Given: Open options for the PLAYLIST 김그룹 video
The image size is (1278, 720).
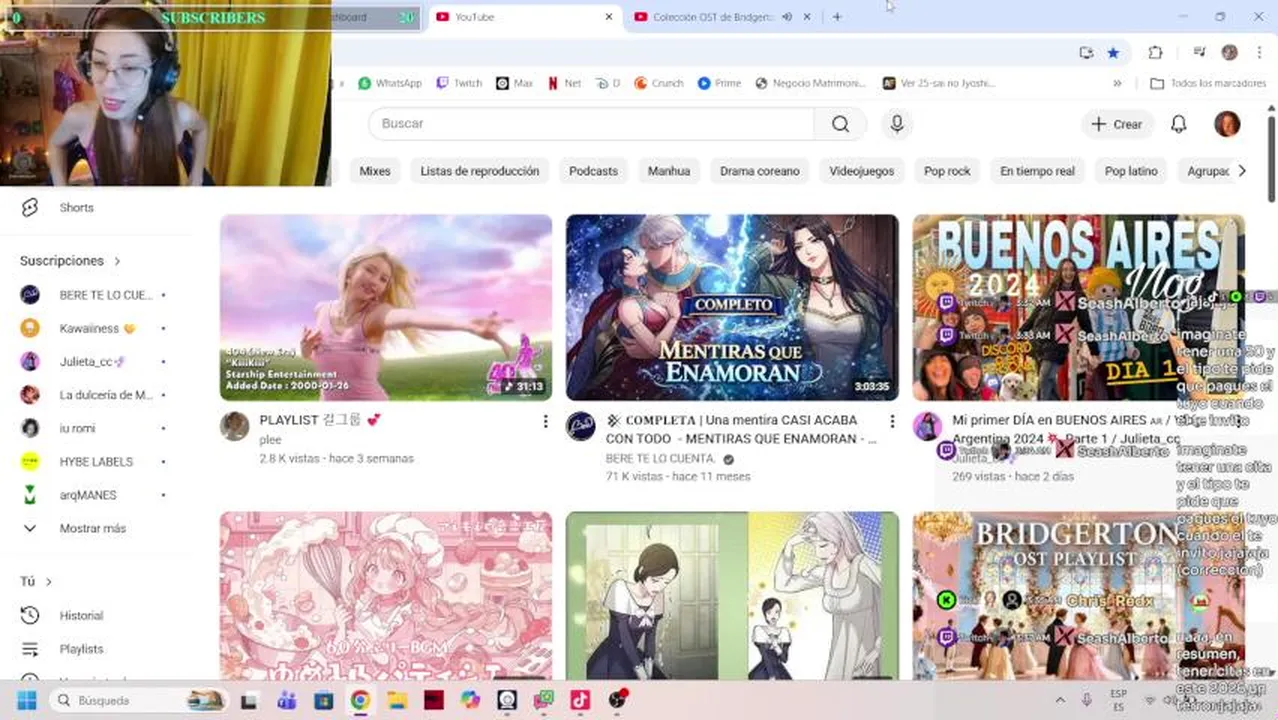Looking at the screenshot, I should click(545, 421).
